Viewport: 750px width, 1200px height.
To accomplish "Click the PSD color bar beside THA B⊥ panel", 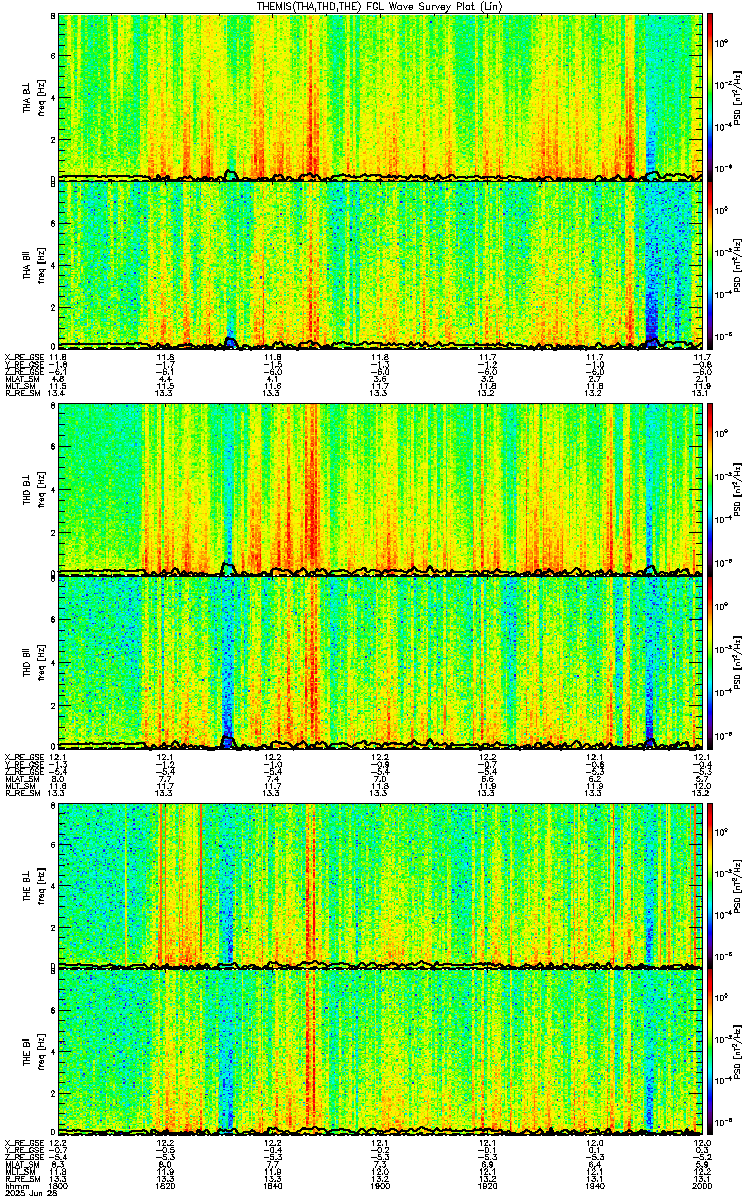I will point(710,95).
